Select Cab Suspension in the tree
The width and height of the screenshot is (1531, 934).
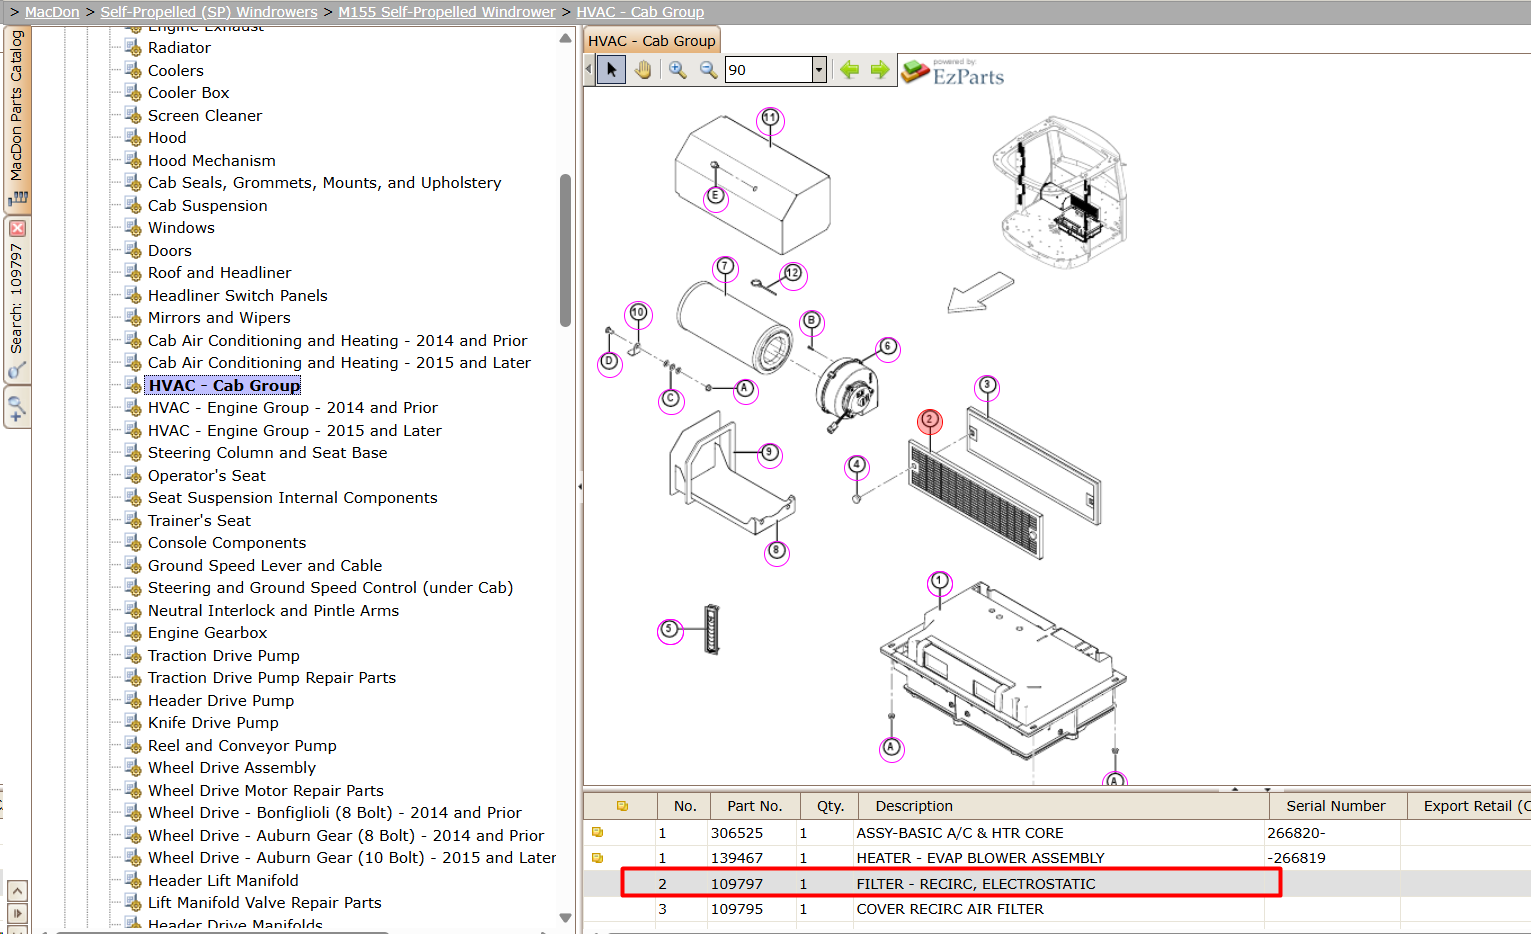pyautogui.click(x=207, y=206)
